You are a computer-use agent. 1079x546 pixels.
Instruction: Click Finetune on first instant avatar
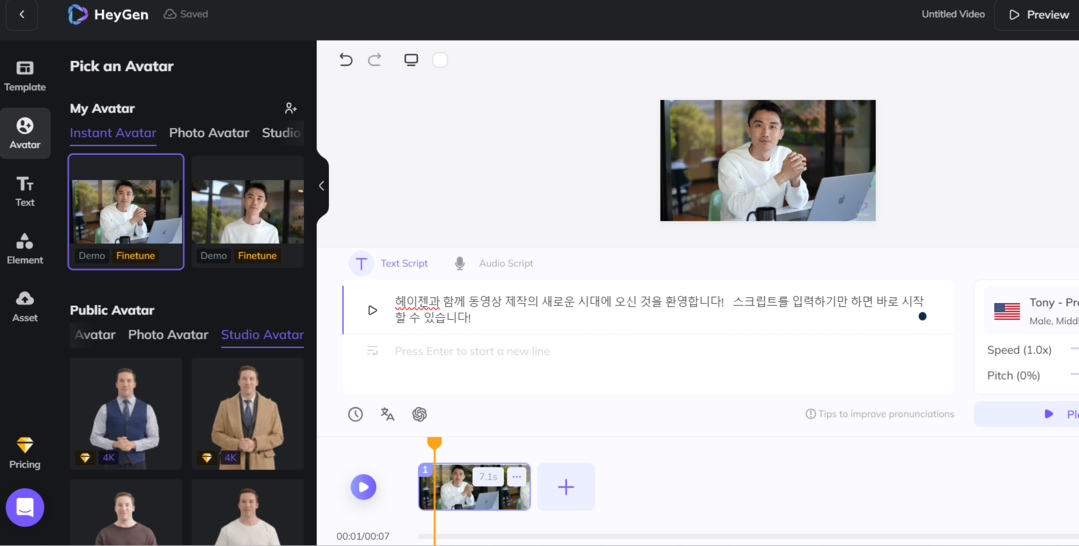point(136,255)
